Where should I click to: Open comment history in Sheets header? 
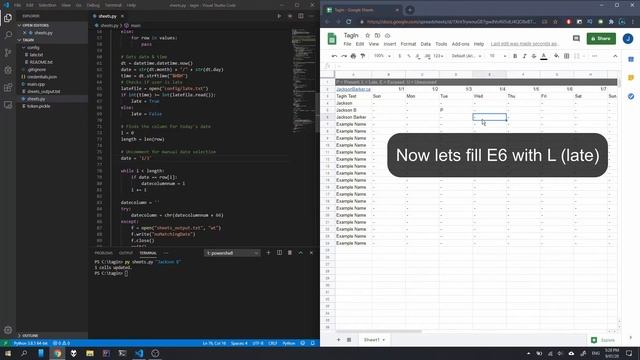point(576,38)
